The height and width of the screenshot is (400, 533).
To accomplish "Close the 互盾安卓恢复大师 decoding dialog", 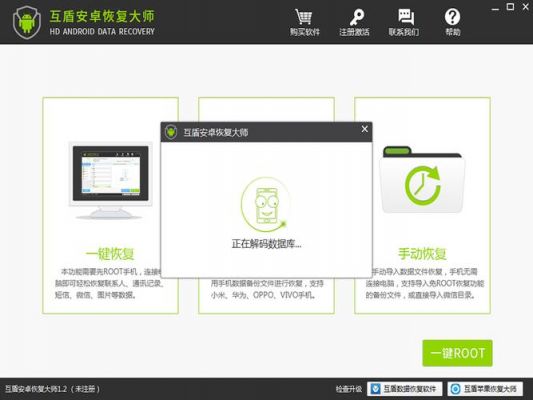I will (x=364, y=129).
